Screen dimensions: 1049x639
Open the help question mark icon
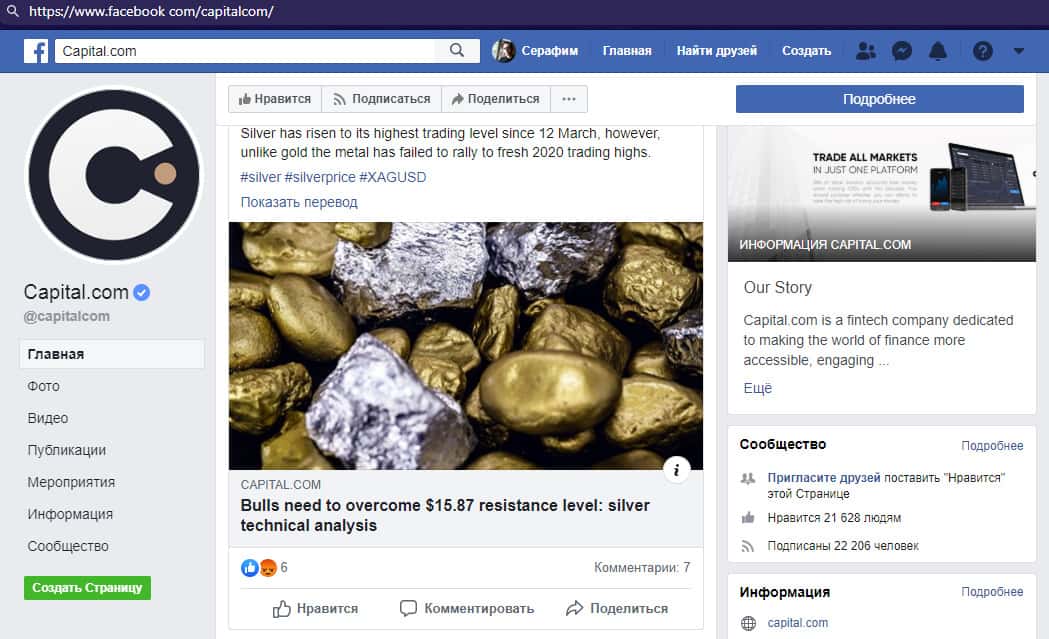[982, 51]
